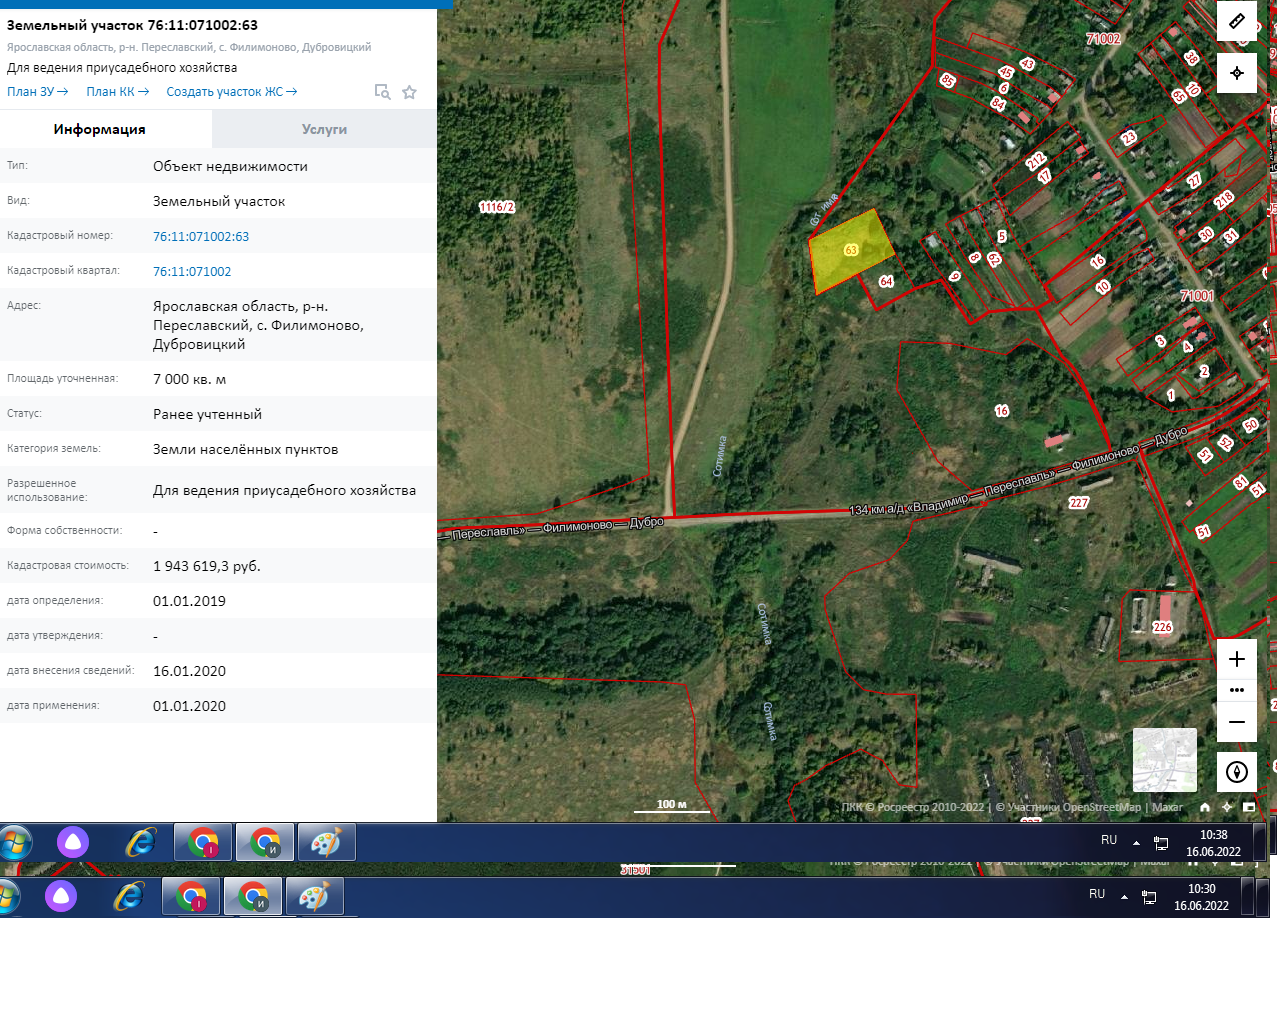This screenshot has height=1024, width=1280.
Task: Open Internet Explorer on the taskbar showing 10:38
Action: [141, 843]
